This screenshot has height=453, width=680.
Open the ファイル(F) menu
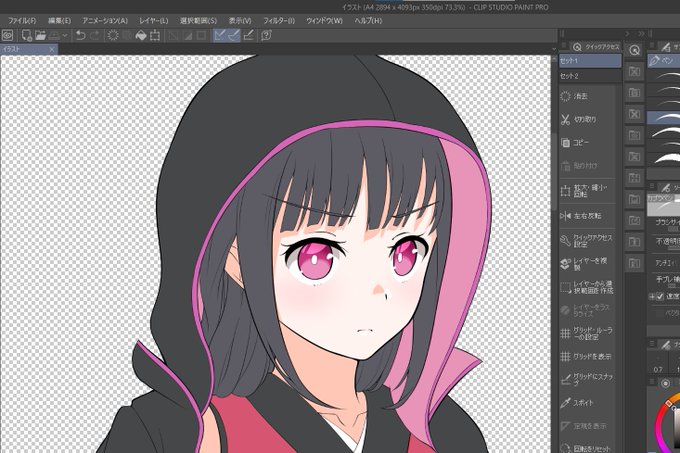pyautogui.click(x=22, y=20)
